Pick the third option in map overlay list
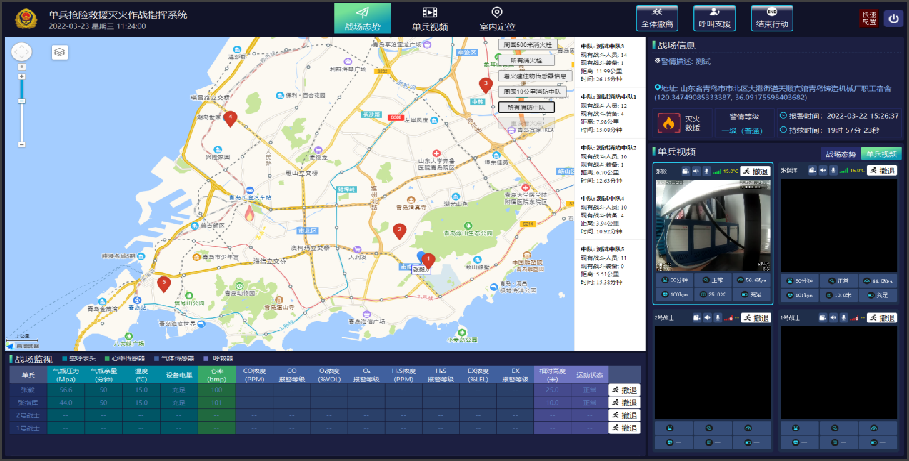The width and height of the screenshot is (909, 461). pos(534,76)
